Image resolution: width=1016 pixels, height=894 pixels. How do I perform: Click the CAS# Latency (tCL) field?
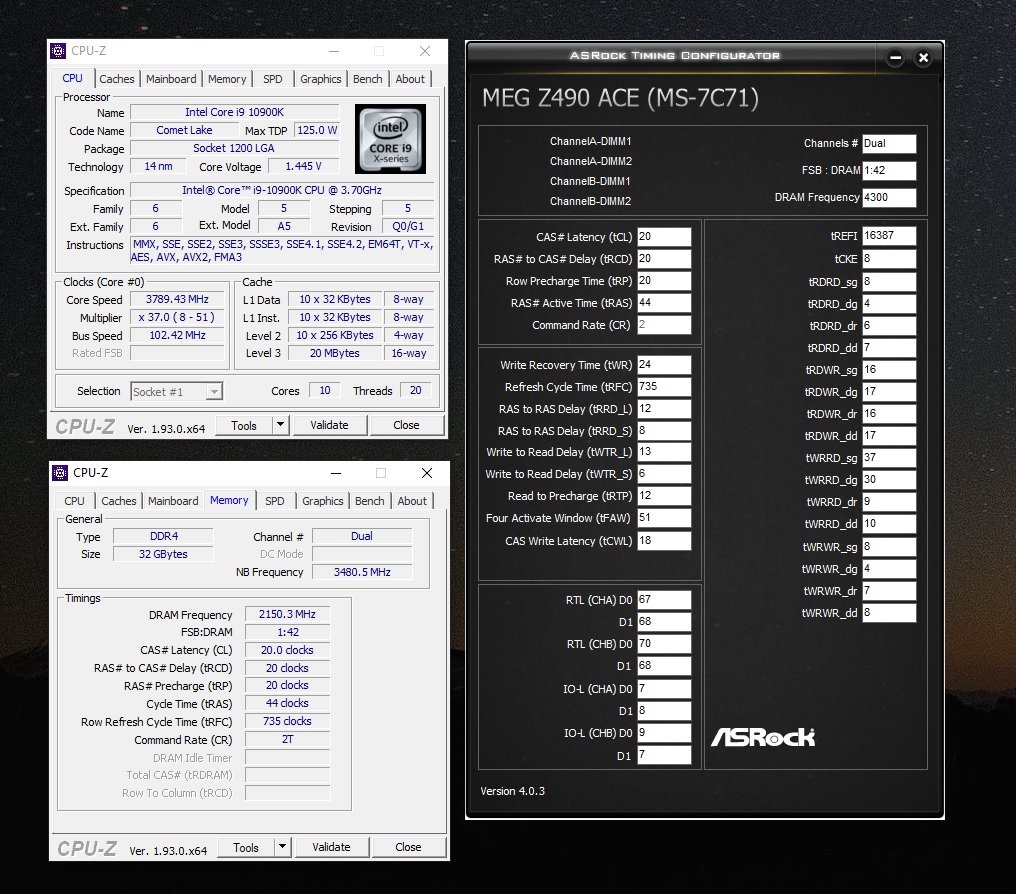[664, 236]
